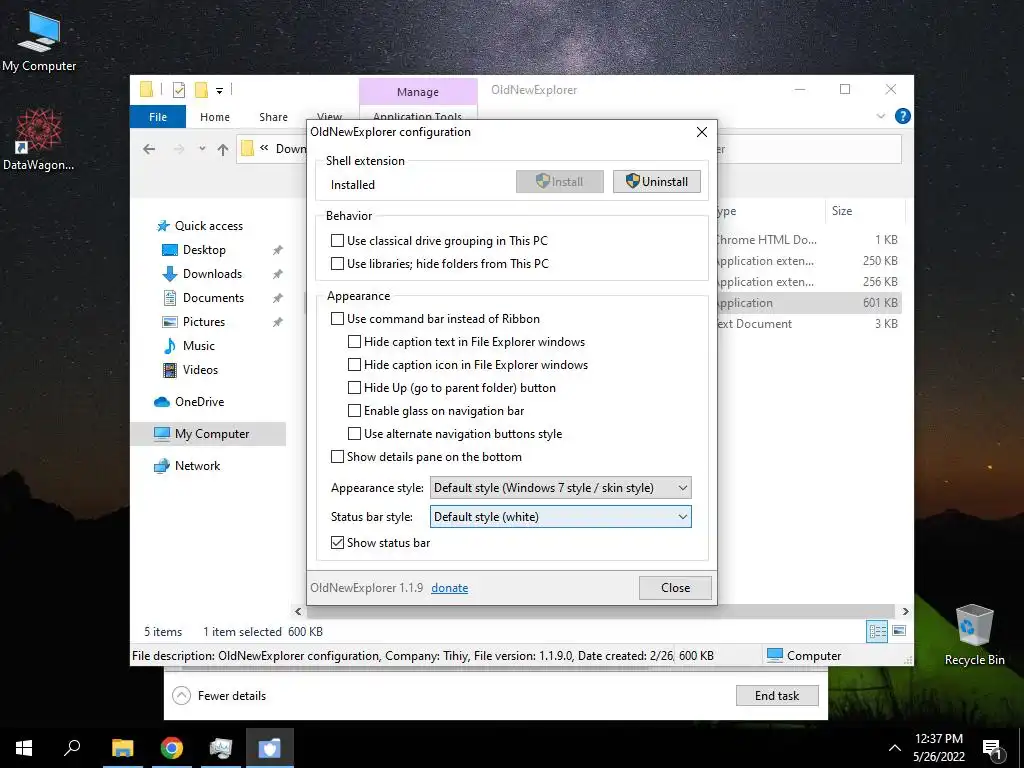Check Use command bar instead of Ribbon
This screenshot has width=1024, height=768.
click(x=337, y=319)
